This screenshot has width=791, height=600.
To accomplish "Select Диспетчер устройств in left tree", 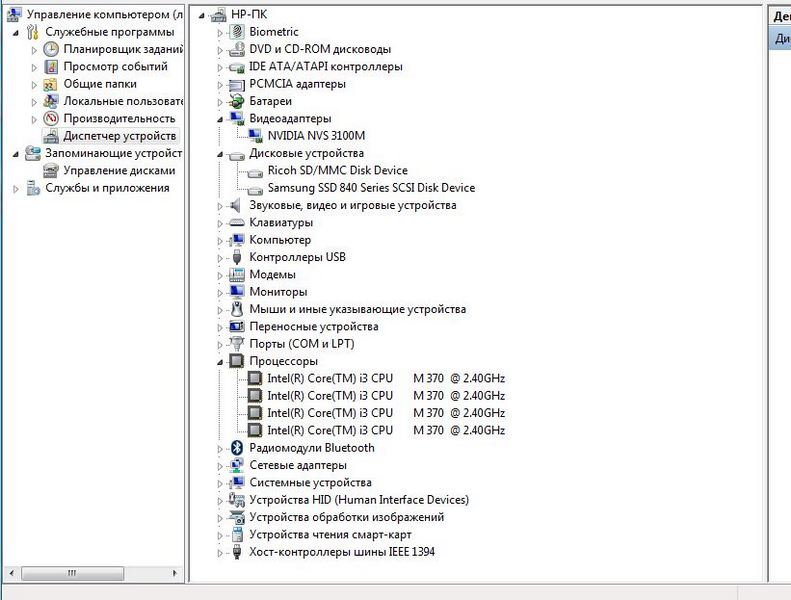I will 119,136.
